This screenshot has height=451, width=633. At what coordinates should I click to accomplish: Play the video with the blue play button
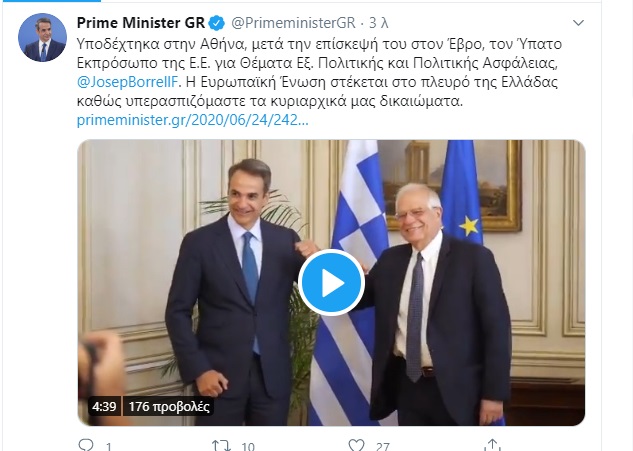click(331, 283)
